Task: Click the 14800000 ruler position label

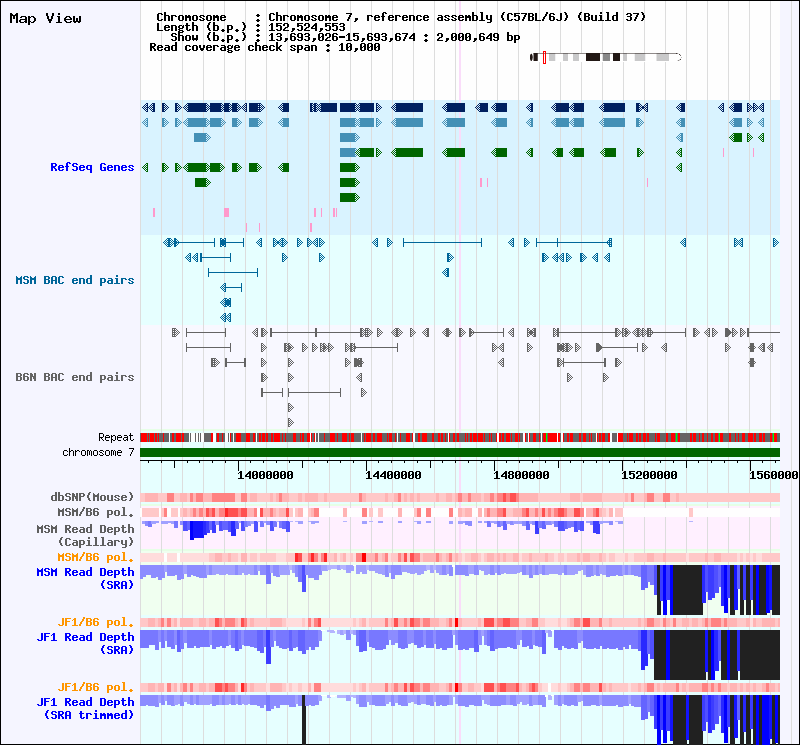Action: [521, 476]
